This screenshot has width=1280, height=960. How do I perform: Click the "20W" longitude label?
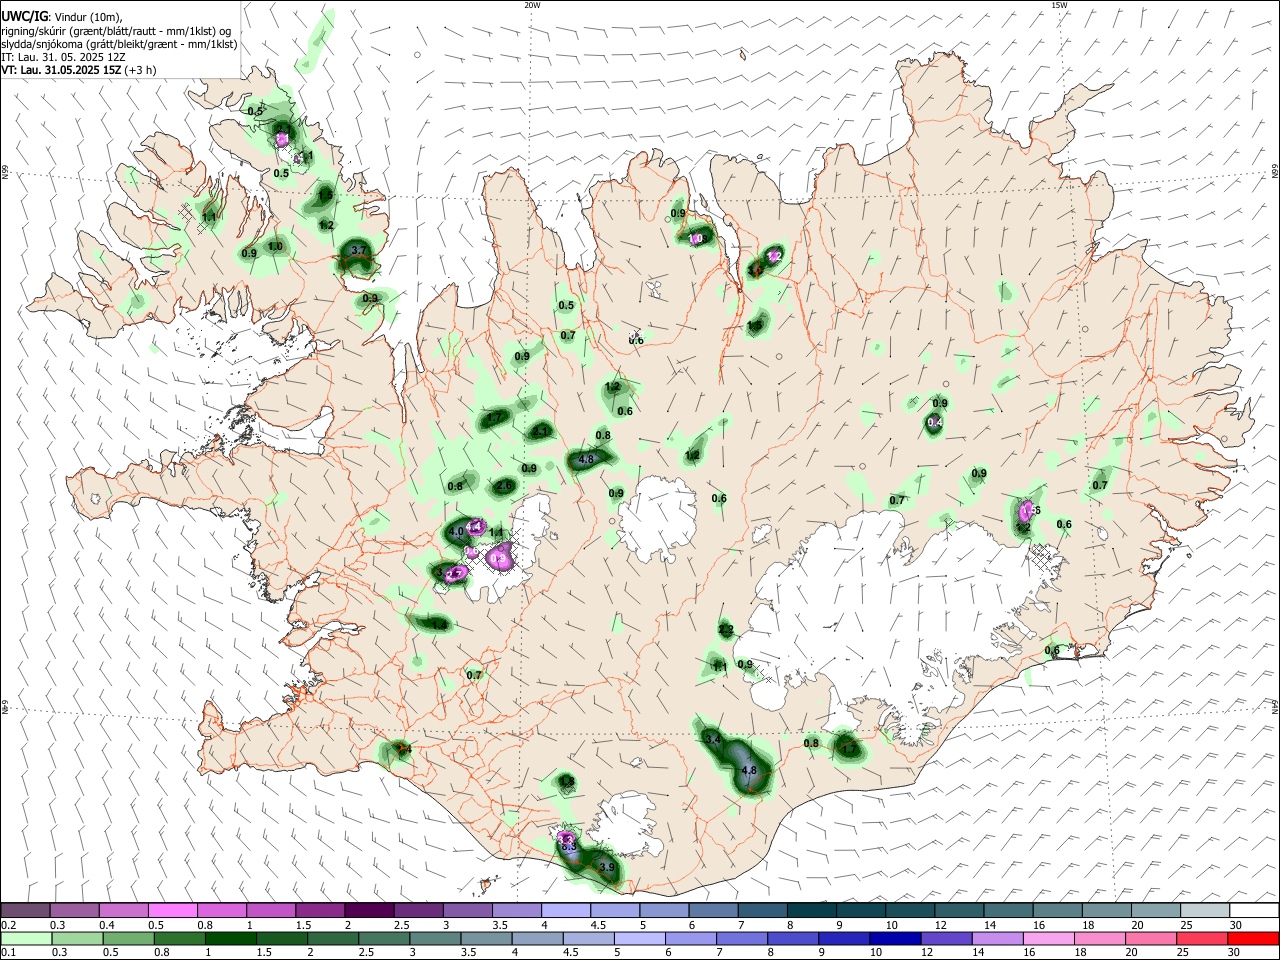click(532, 5)
